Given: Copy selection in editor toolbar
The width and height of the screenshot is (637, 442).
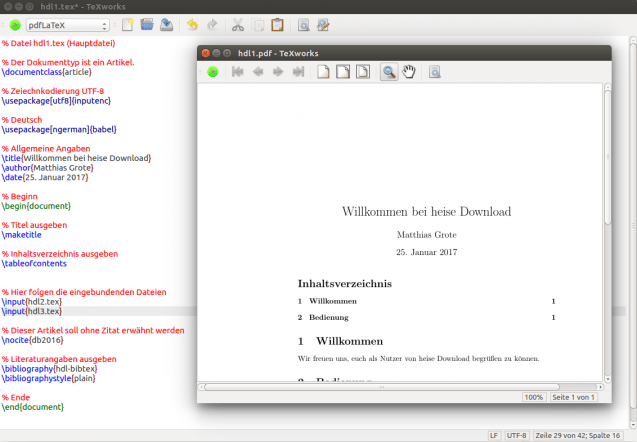Looking at the screenshot, I should [258, 25].
